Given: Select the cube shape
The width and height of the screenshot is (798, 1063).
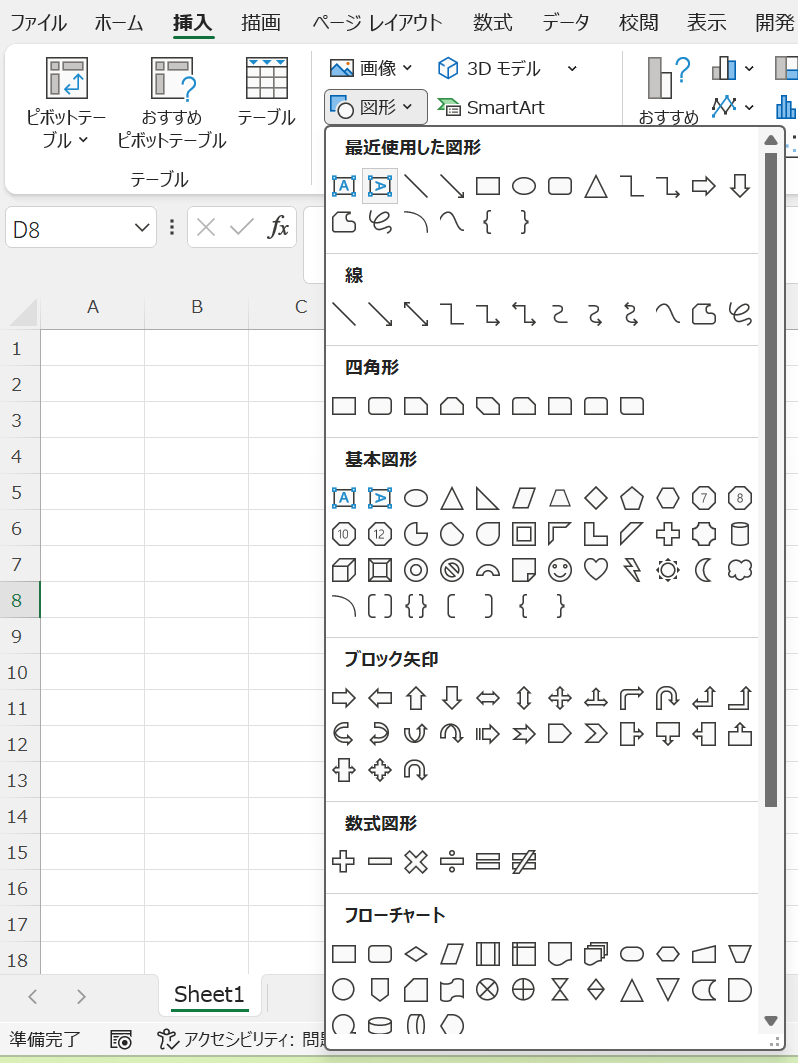Looking at the screenshot, I should click(343, 570).
